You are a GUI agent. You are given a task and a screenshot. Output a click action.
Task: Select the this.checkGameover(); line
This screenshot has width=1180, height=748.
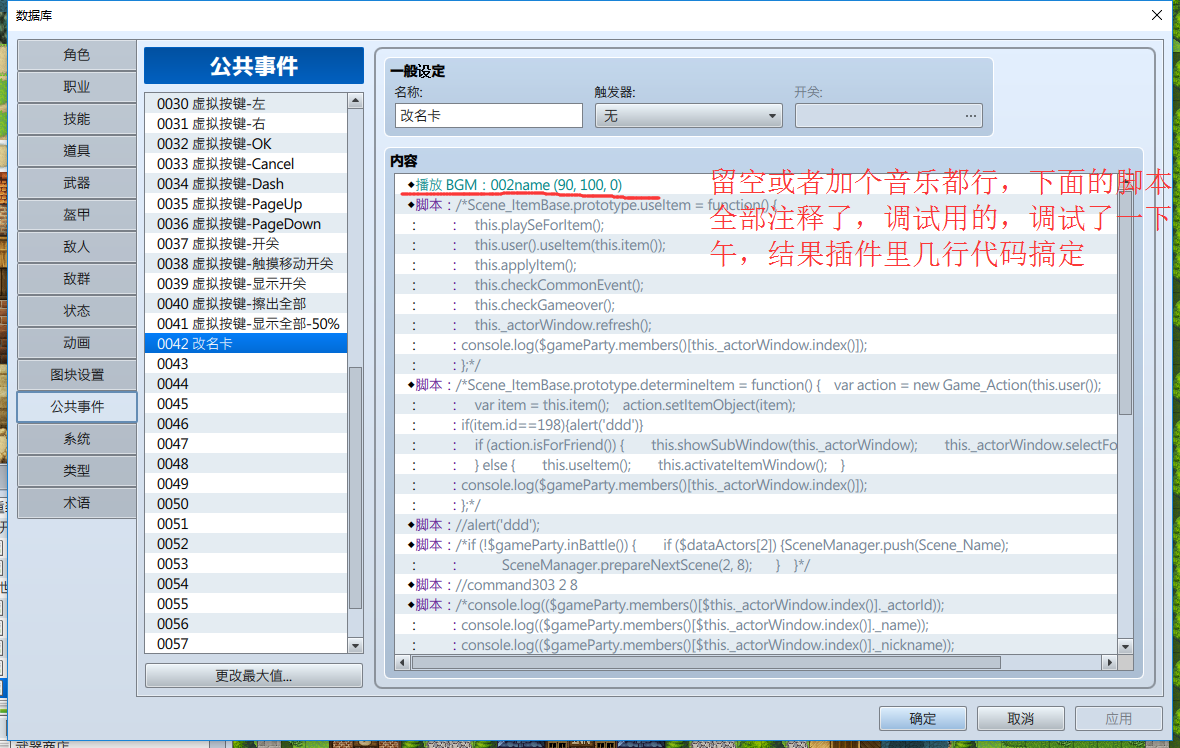[x=756, y=305]
